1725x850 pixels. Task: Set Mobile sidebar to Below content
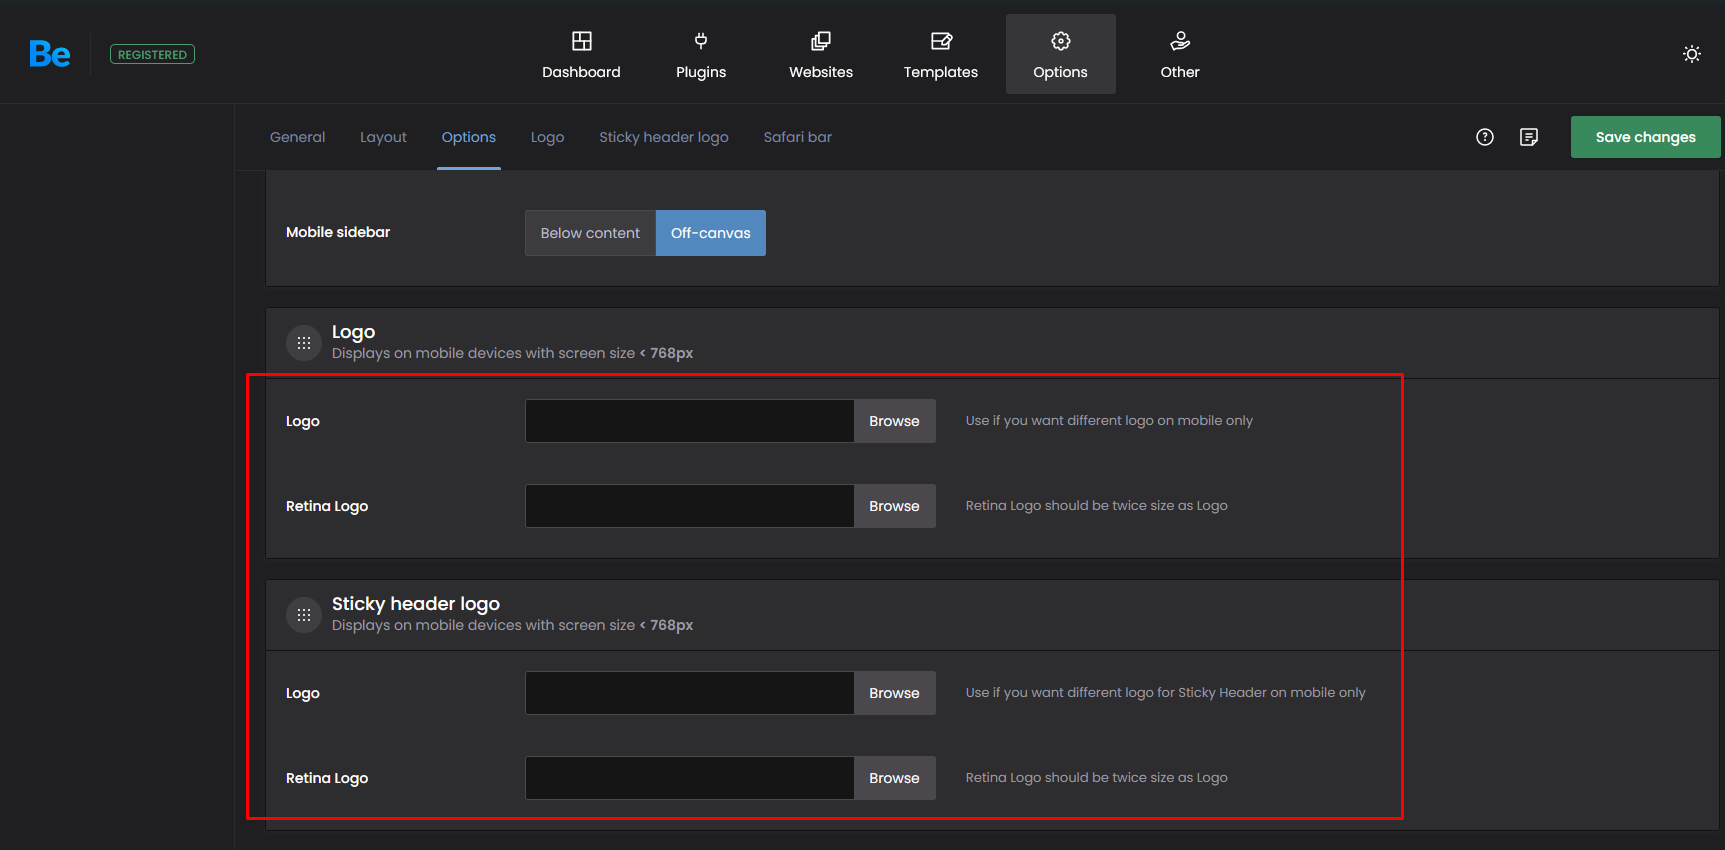(x=590, y=233)
